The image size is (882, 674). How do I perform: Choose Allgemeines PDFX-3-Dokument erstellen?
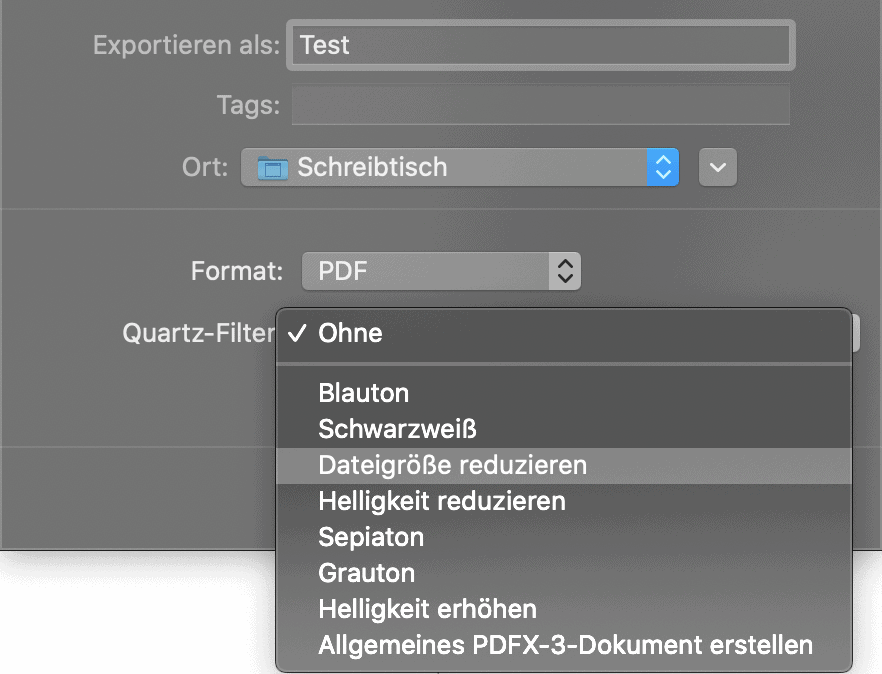click(565, 645)
